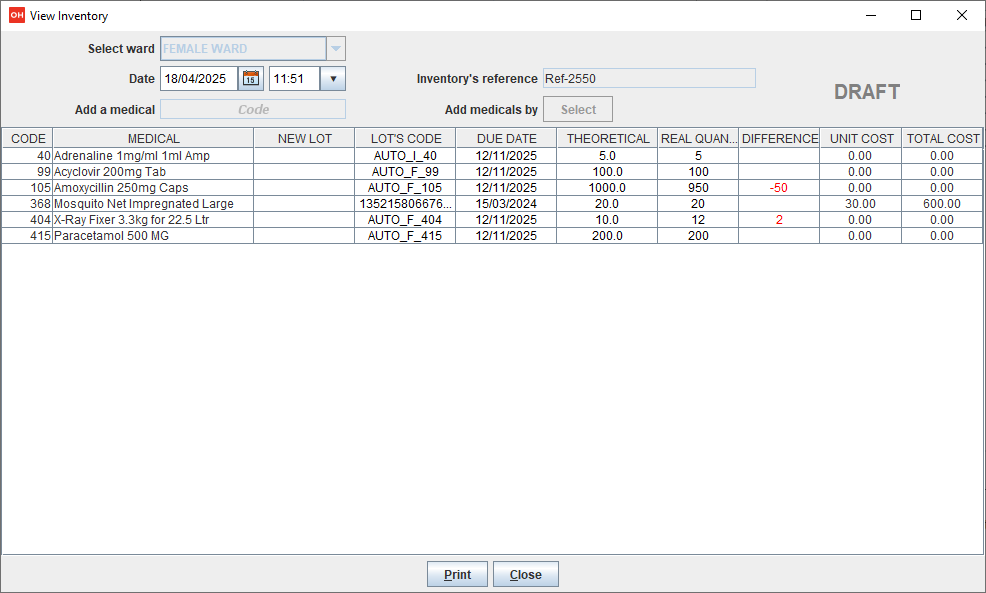
Task: Click the DUE DATE column header
Action: pyautogui.click(x=505, y=138)
